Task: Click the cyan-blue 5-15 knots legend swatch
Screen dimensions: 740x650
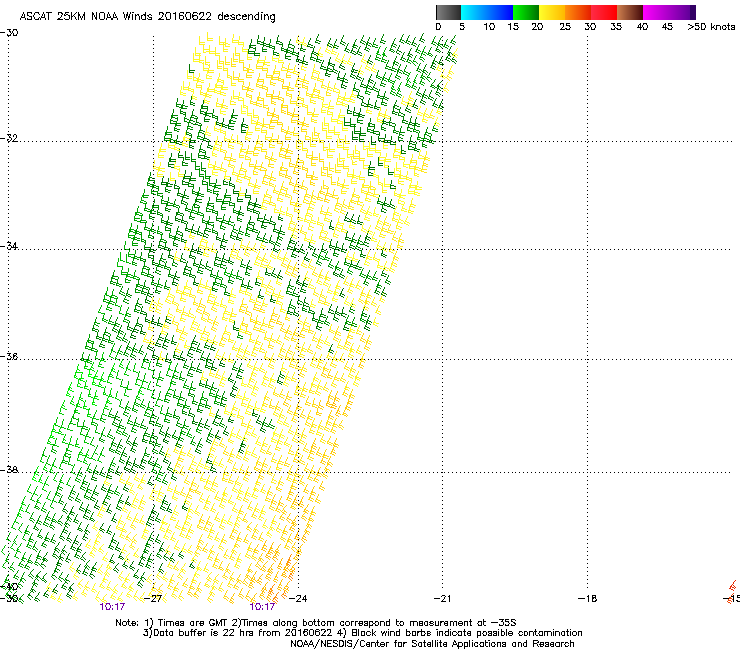Action: (487, 12)
